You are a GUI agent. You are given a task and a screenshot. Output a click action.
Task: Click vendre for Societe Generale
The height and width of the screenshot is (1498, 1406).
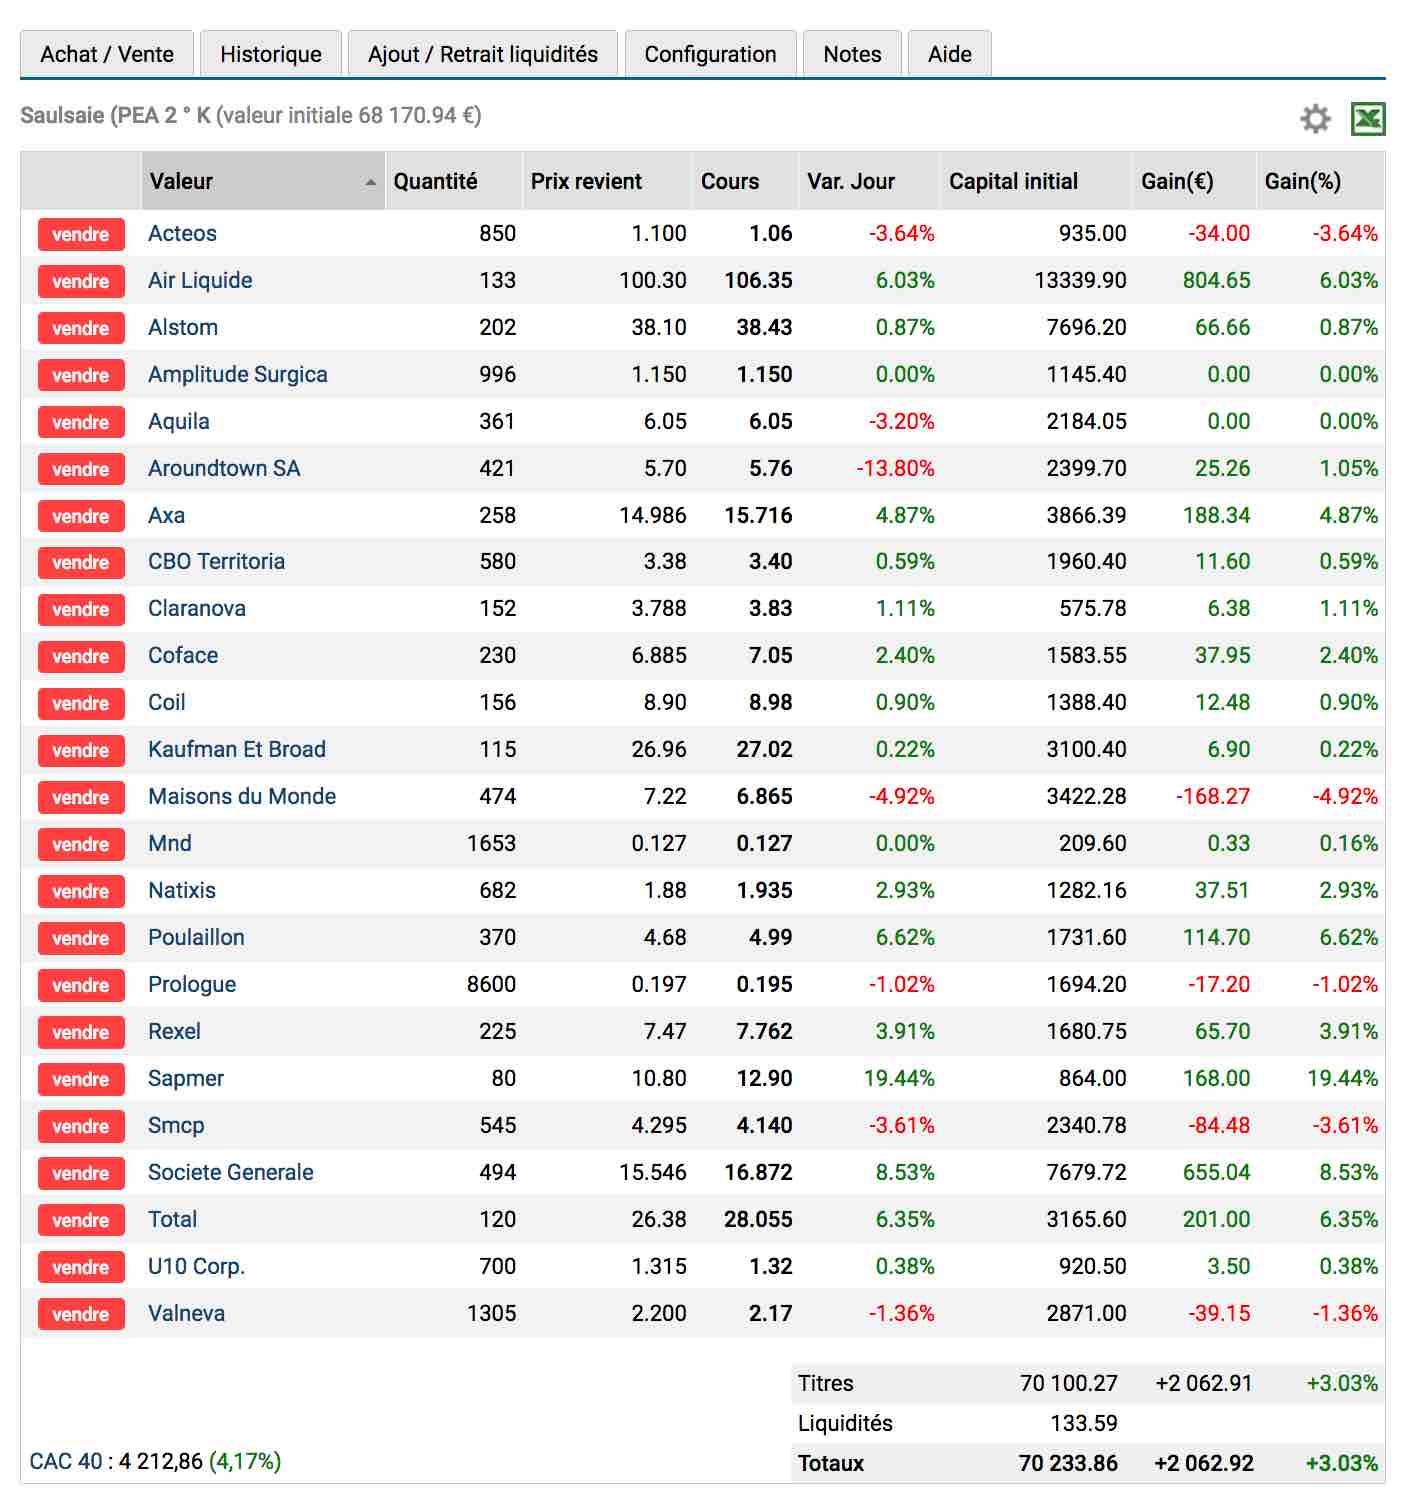click(81, 1173)
